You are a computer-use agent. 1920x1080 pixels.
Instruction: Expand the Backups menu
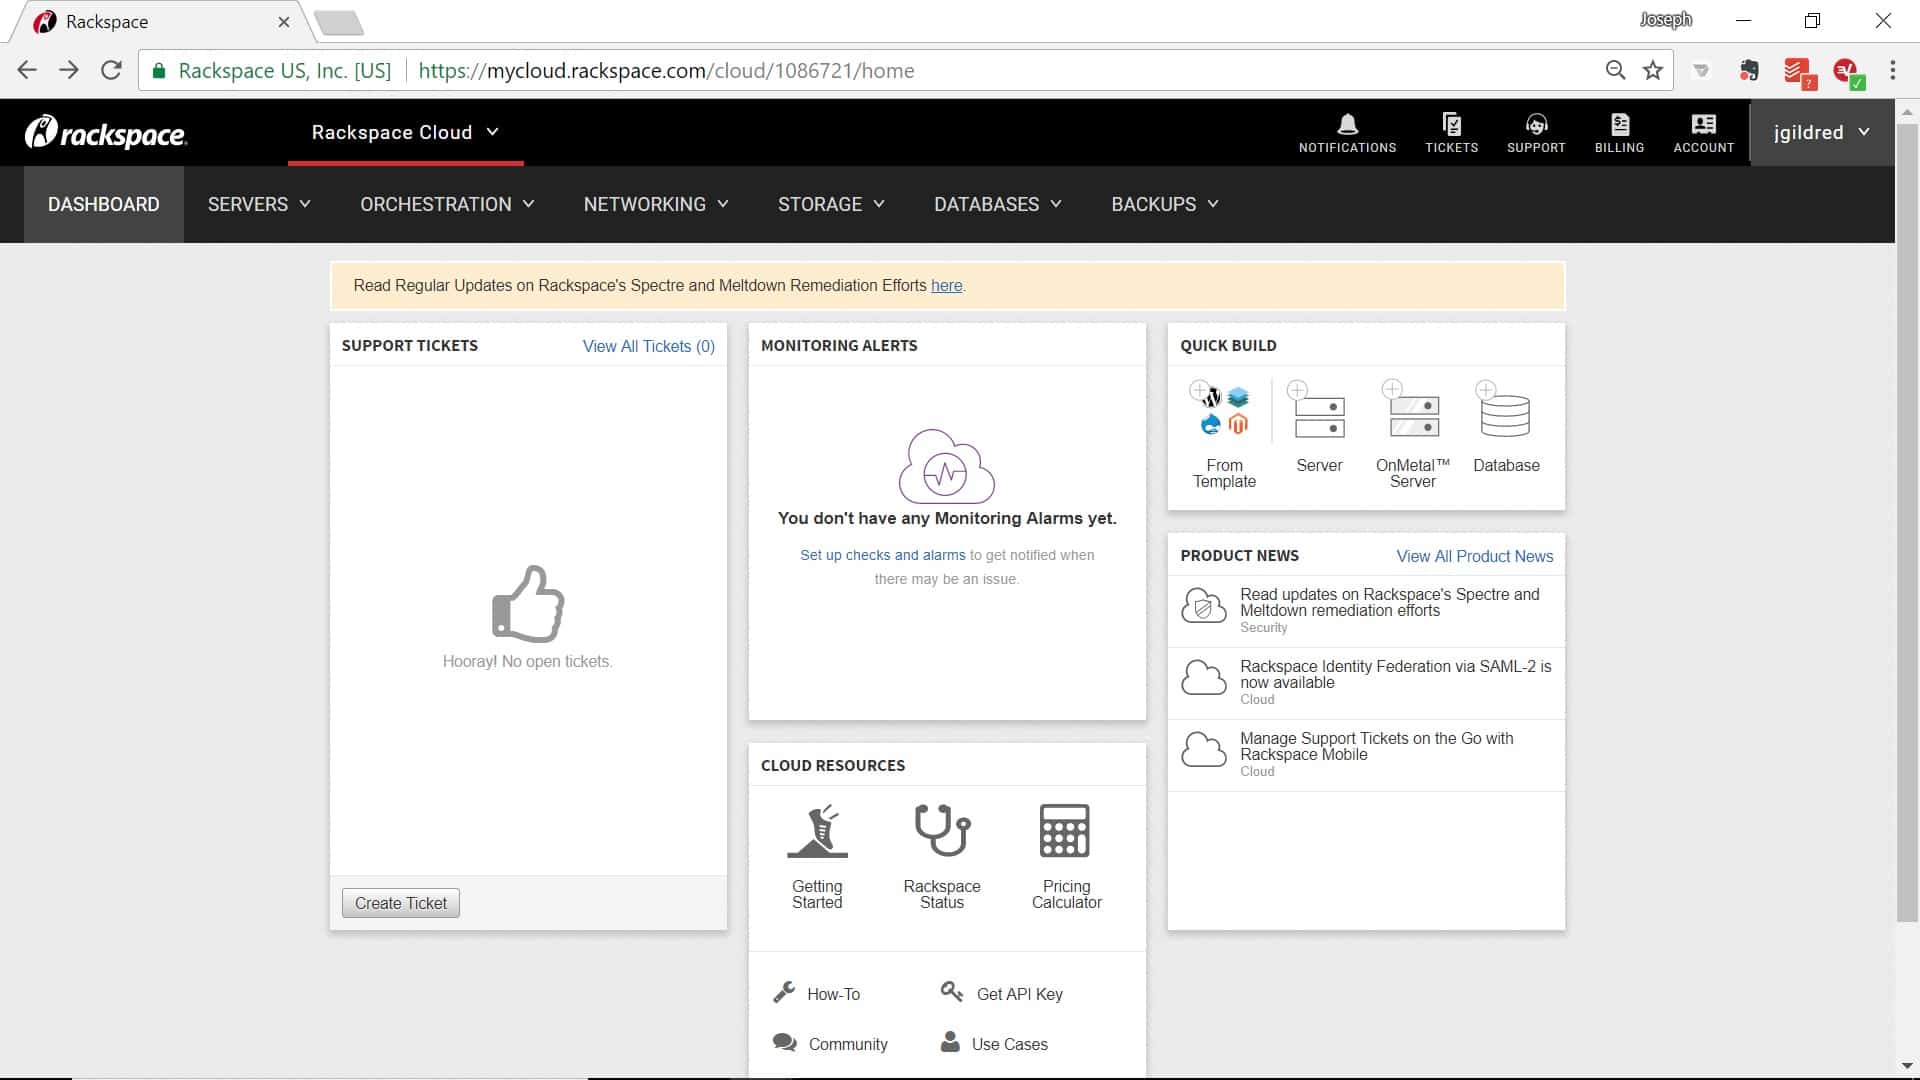(1165, 204)
